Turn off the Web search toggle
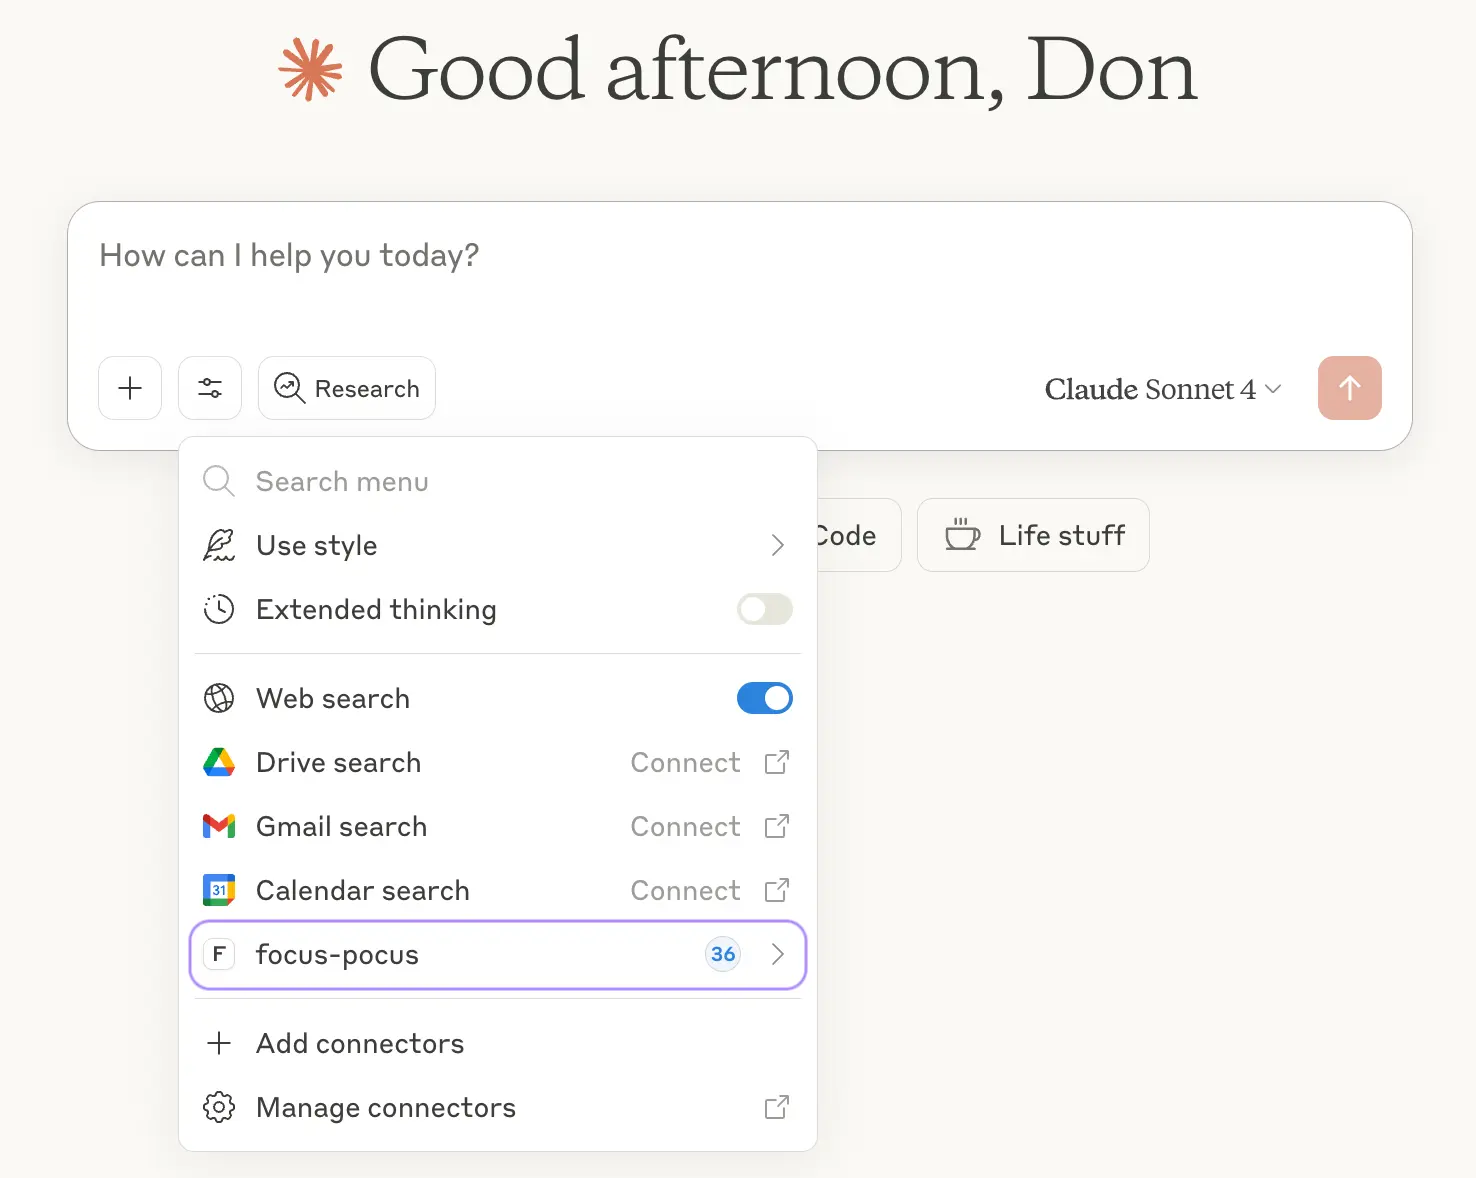The image size is (1476, 1178). (x=765, y=698)
